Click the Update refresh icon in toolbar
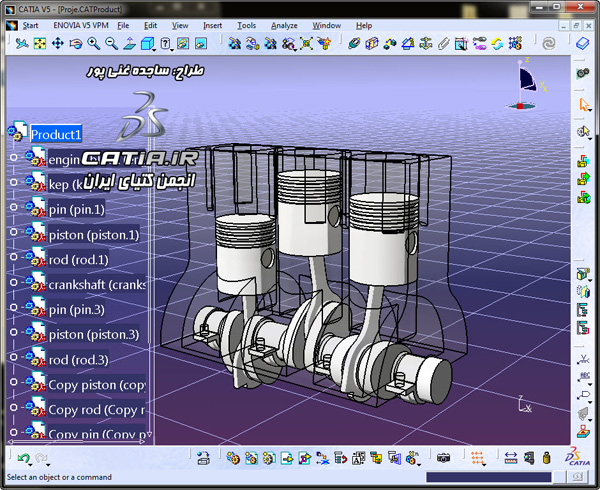This screenshot has width=600, height=490. coord(497,44)
